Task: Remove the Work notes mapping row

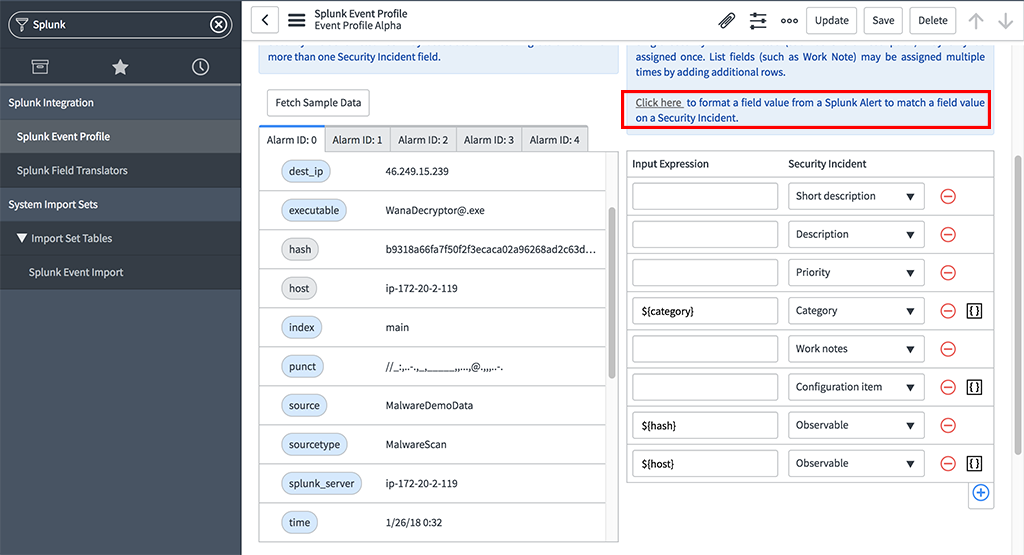Action: click(948, 349)
